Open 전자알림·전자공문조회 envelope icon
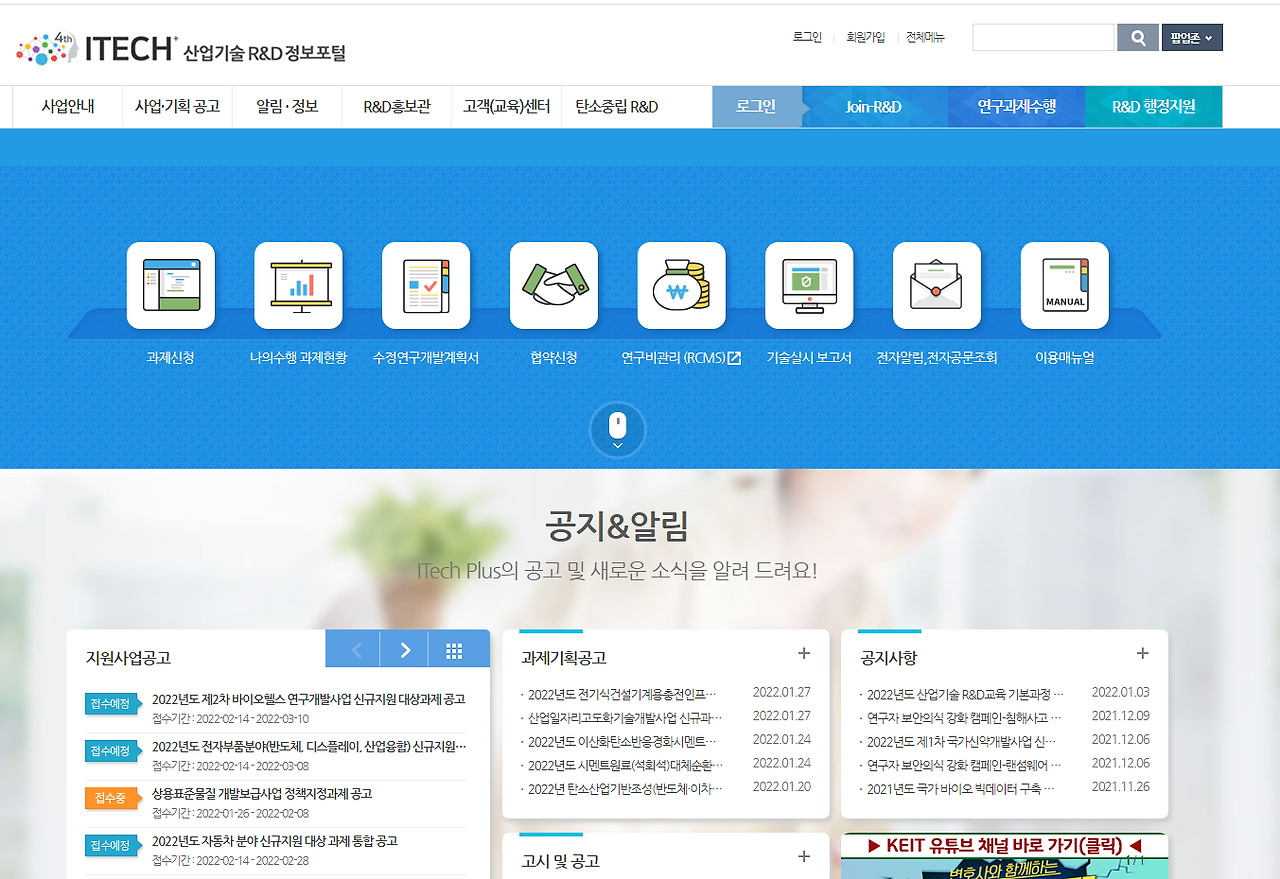 tap(937, 285)
